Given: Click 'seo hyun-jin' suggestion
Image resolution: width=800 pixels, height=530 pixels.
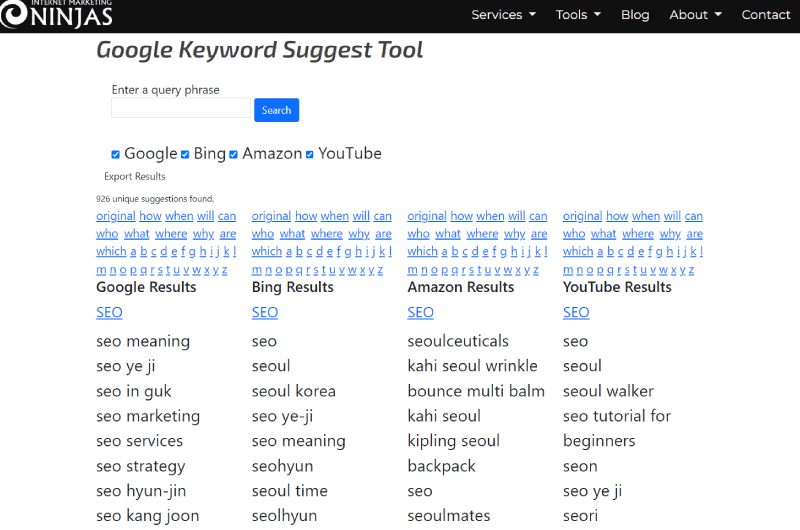Looking at the screenshot, I should [141, 491].
